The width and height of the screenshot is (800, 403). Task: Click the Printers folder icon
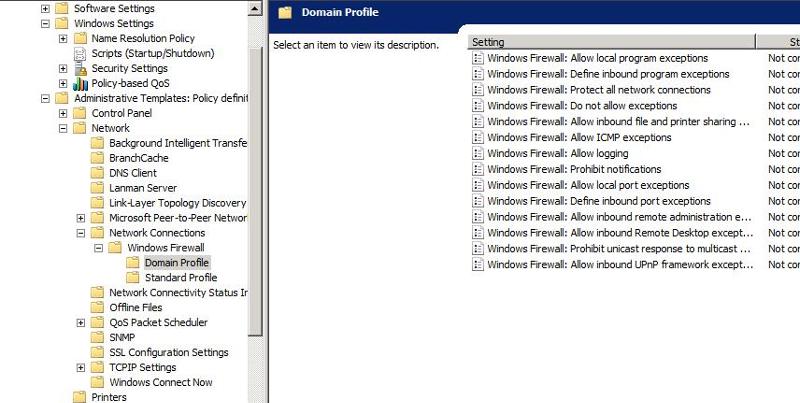coord(80,397)
